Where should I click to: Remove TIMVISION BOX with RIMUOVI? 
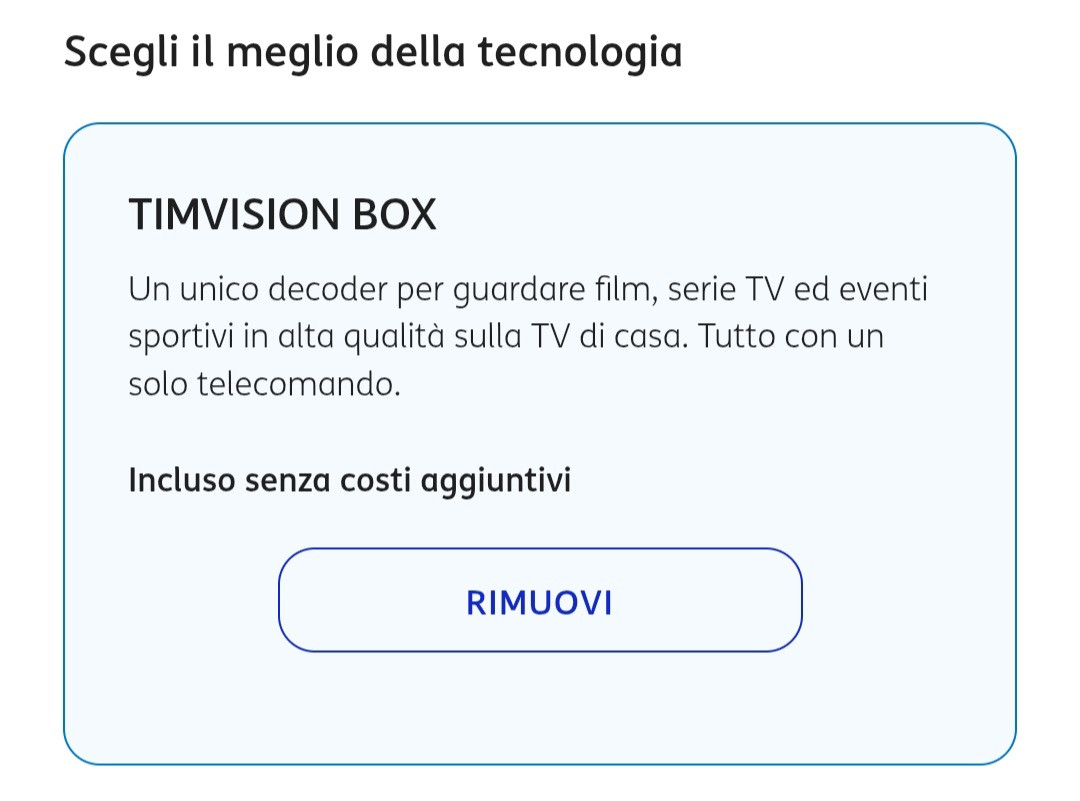pos(540,600)
